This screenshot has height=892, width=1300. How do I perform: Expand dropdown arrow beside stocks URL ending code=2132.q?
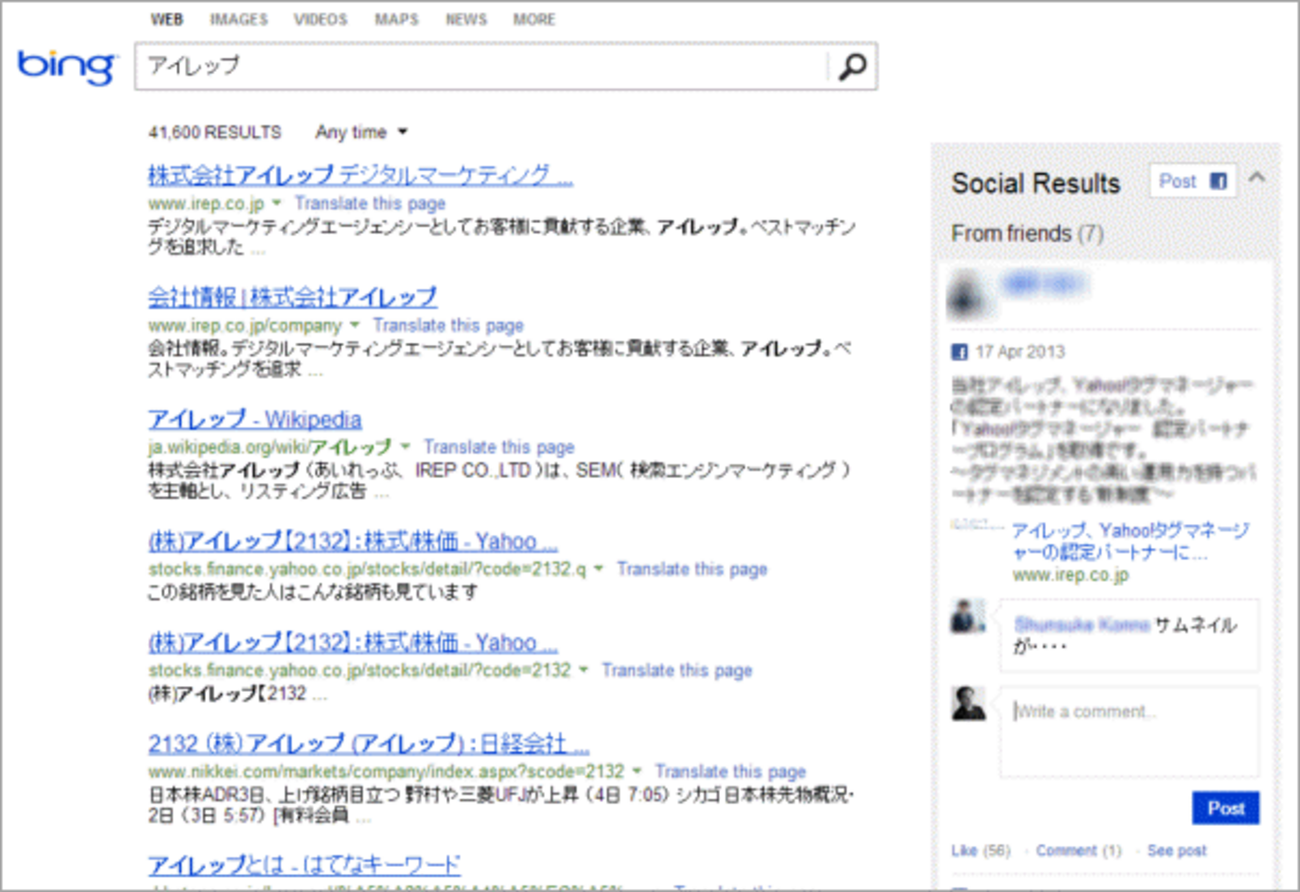599,569
